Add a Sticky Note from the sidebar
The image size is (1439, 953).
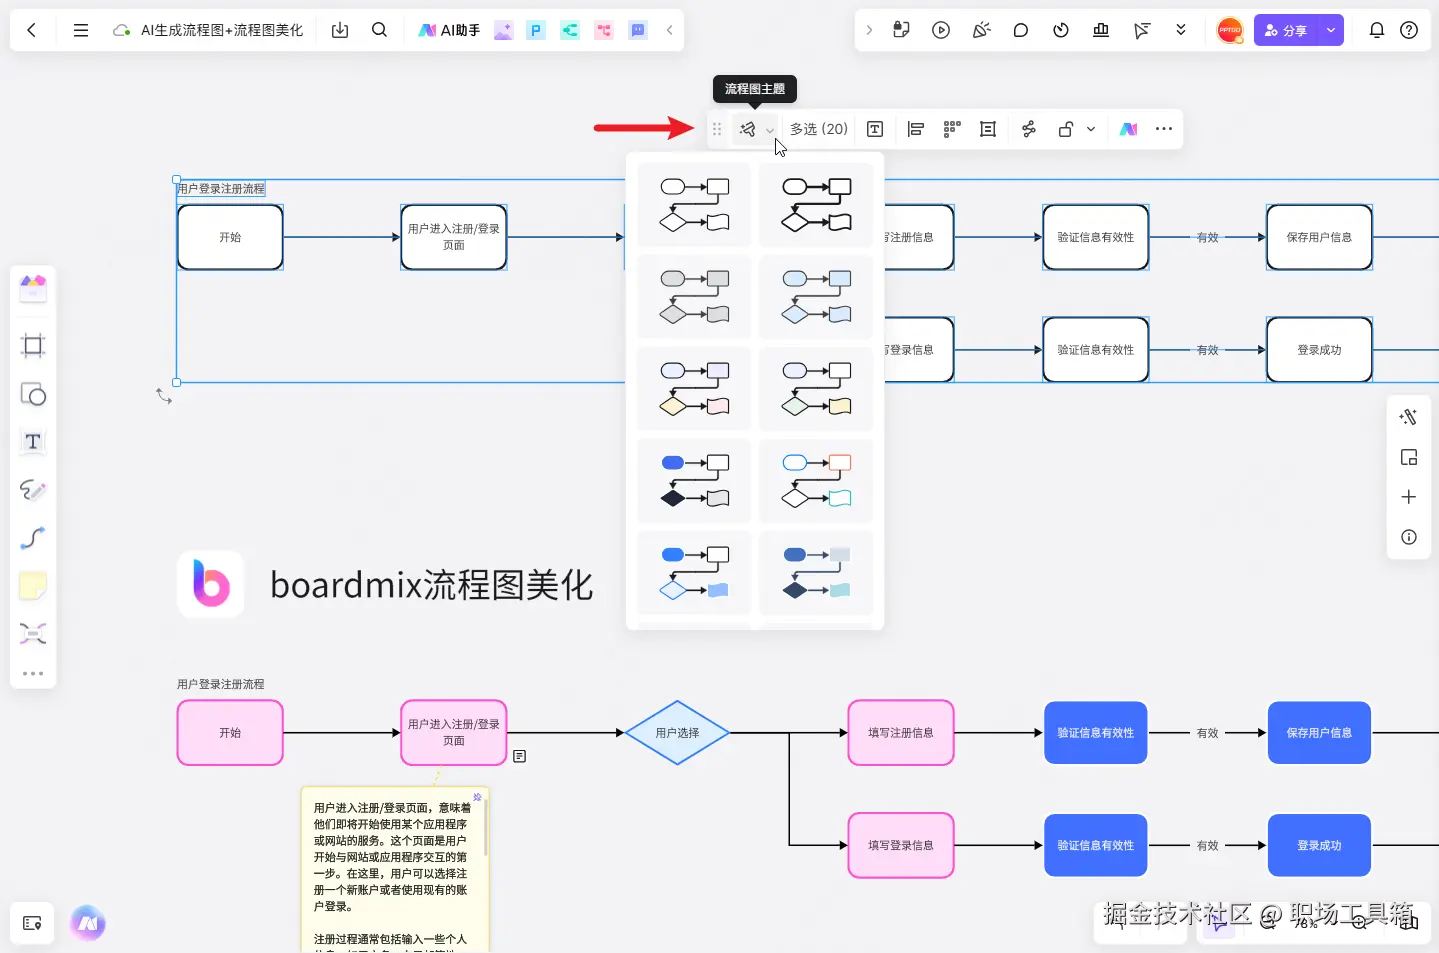click(x=33, y=585)
